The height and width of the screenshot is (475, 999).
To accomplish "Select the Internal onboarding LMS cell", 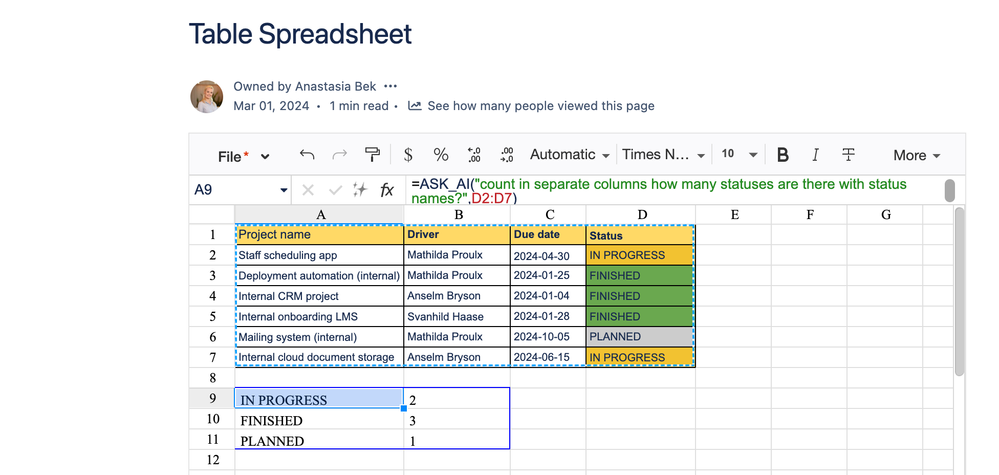I will 319,316.
